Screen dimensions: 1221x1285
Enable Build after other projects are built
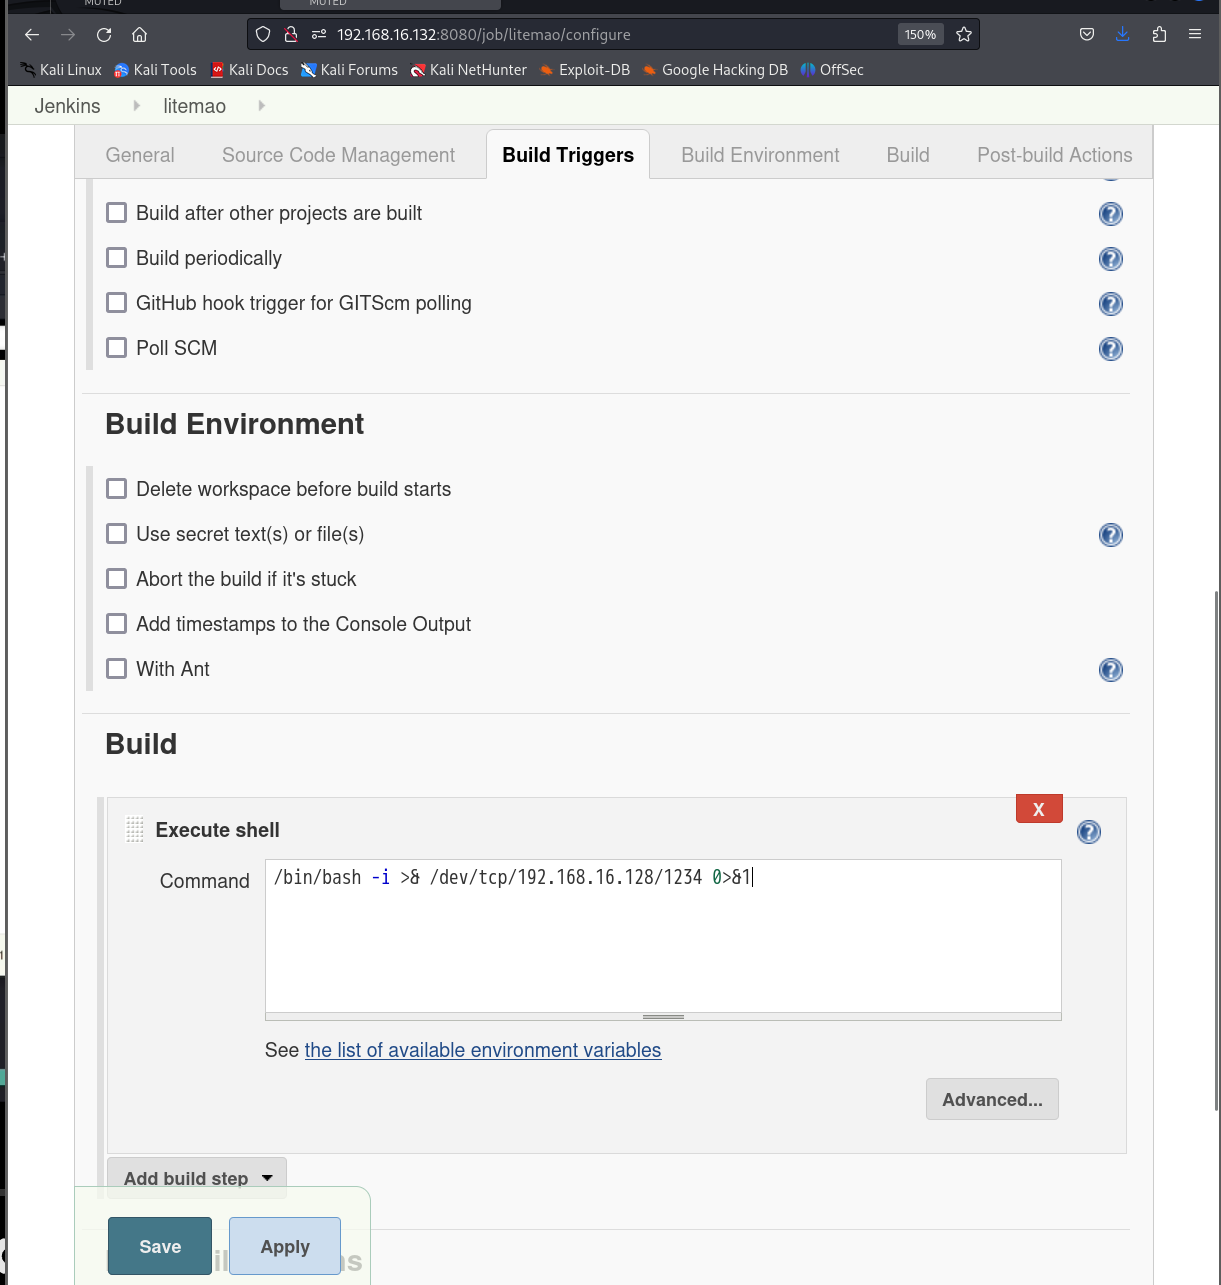[117, 213]
